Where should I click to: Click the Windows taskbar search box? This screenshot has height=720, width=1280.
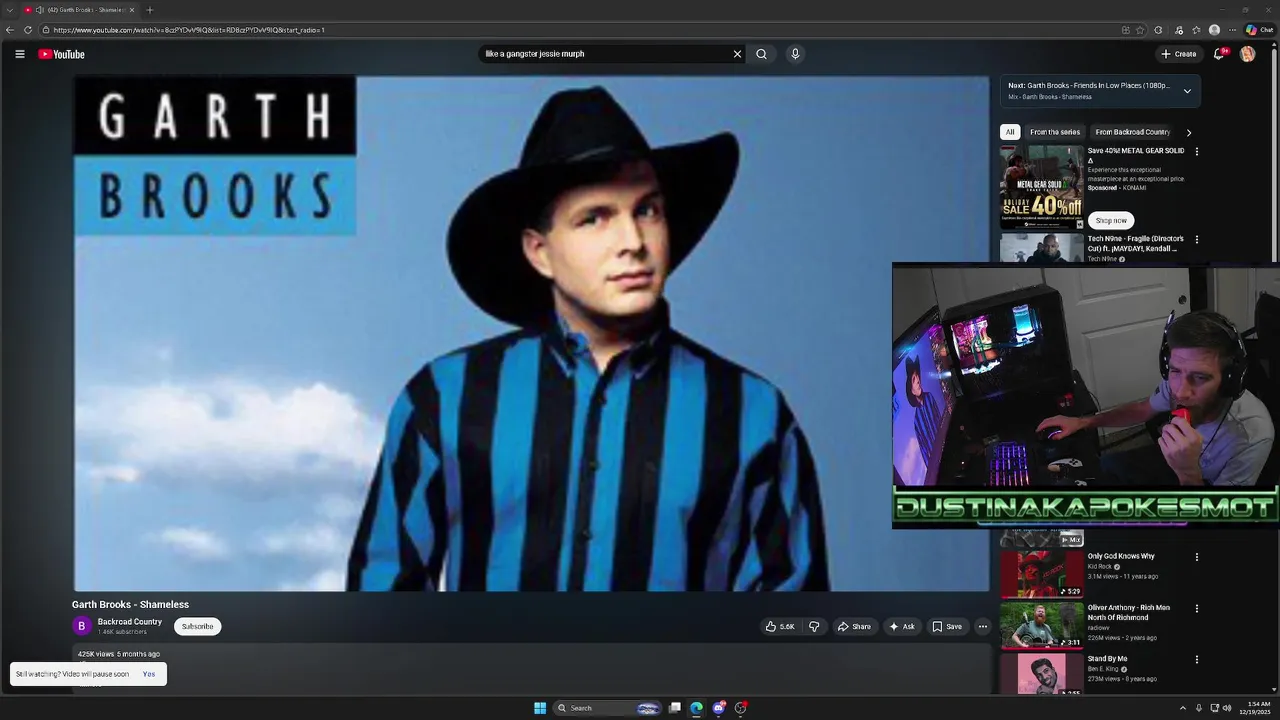click(608, 708)
